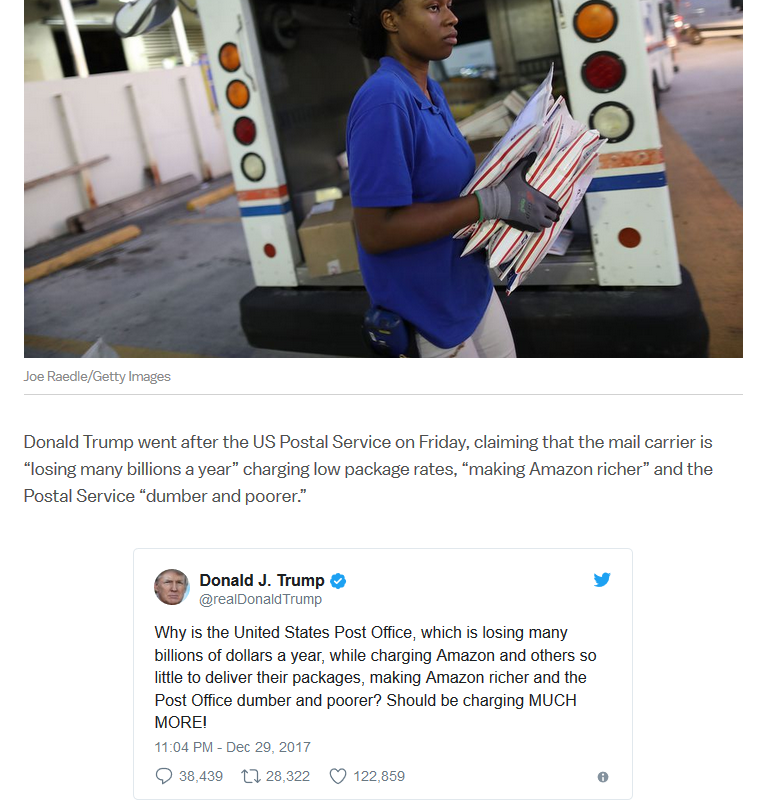
Task: Click the reply speech bubble icon
Action: click(163, 776)
